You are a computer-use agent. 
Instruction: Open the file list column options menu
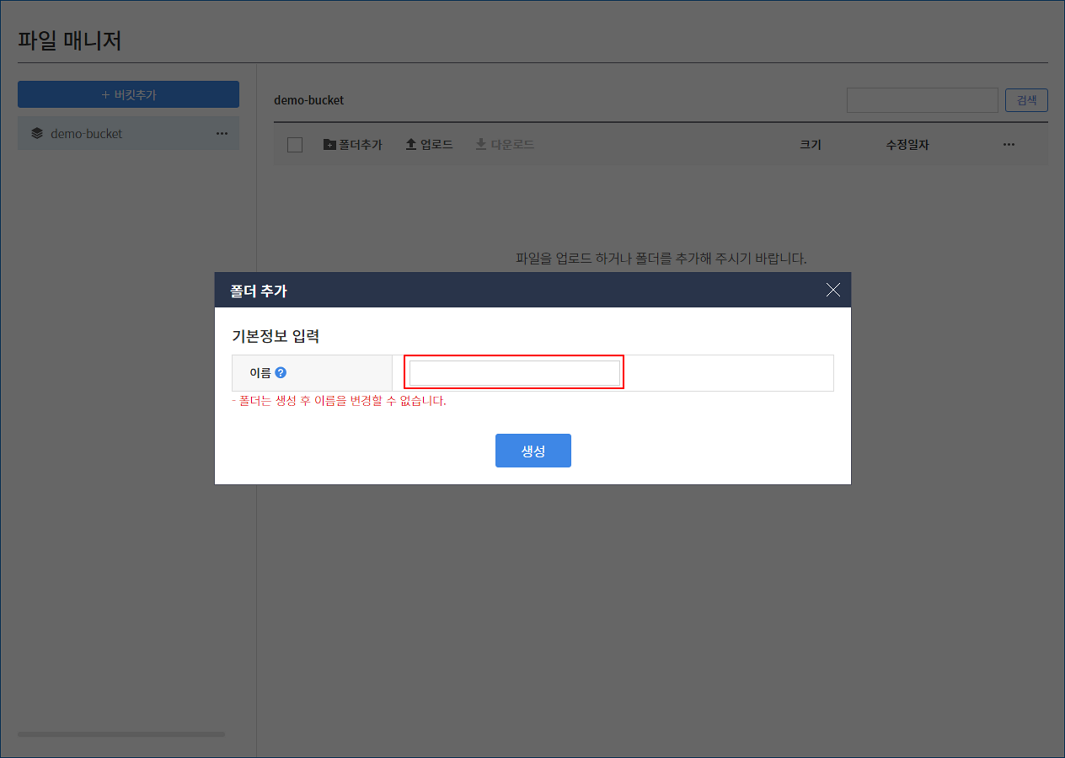coord(1008,145)
